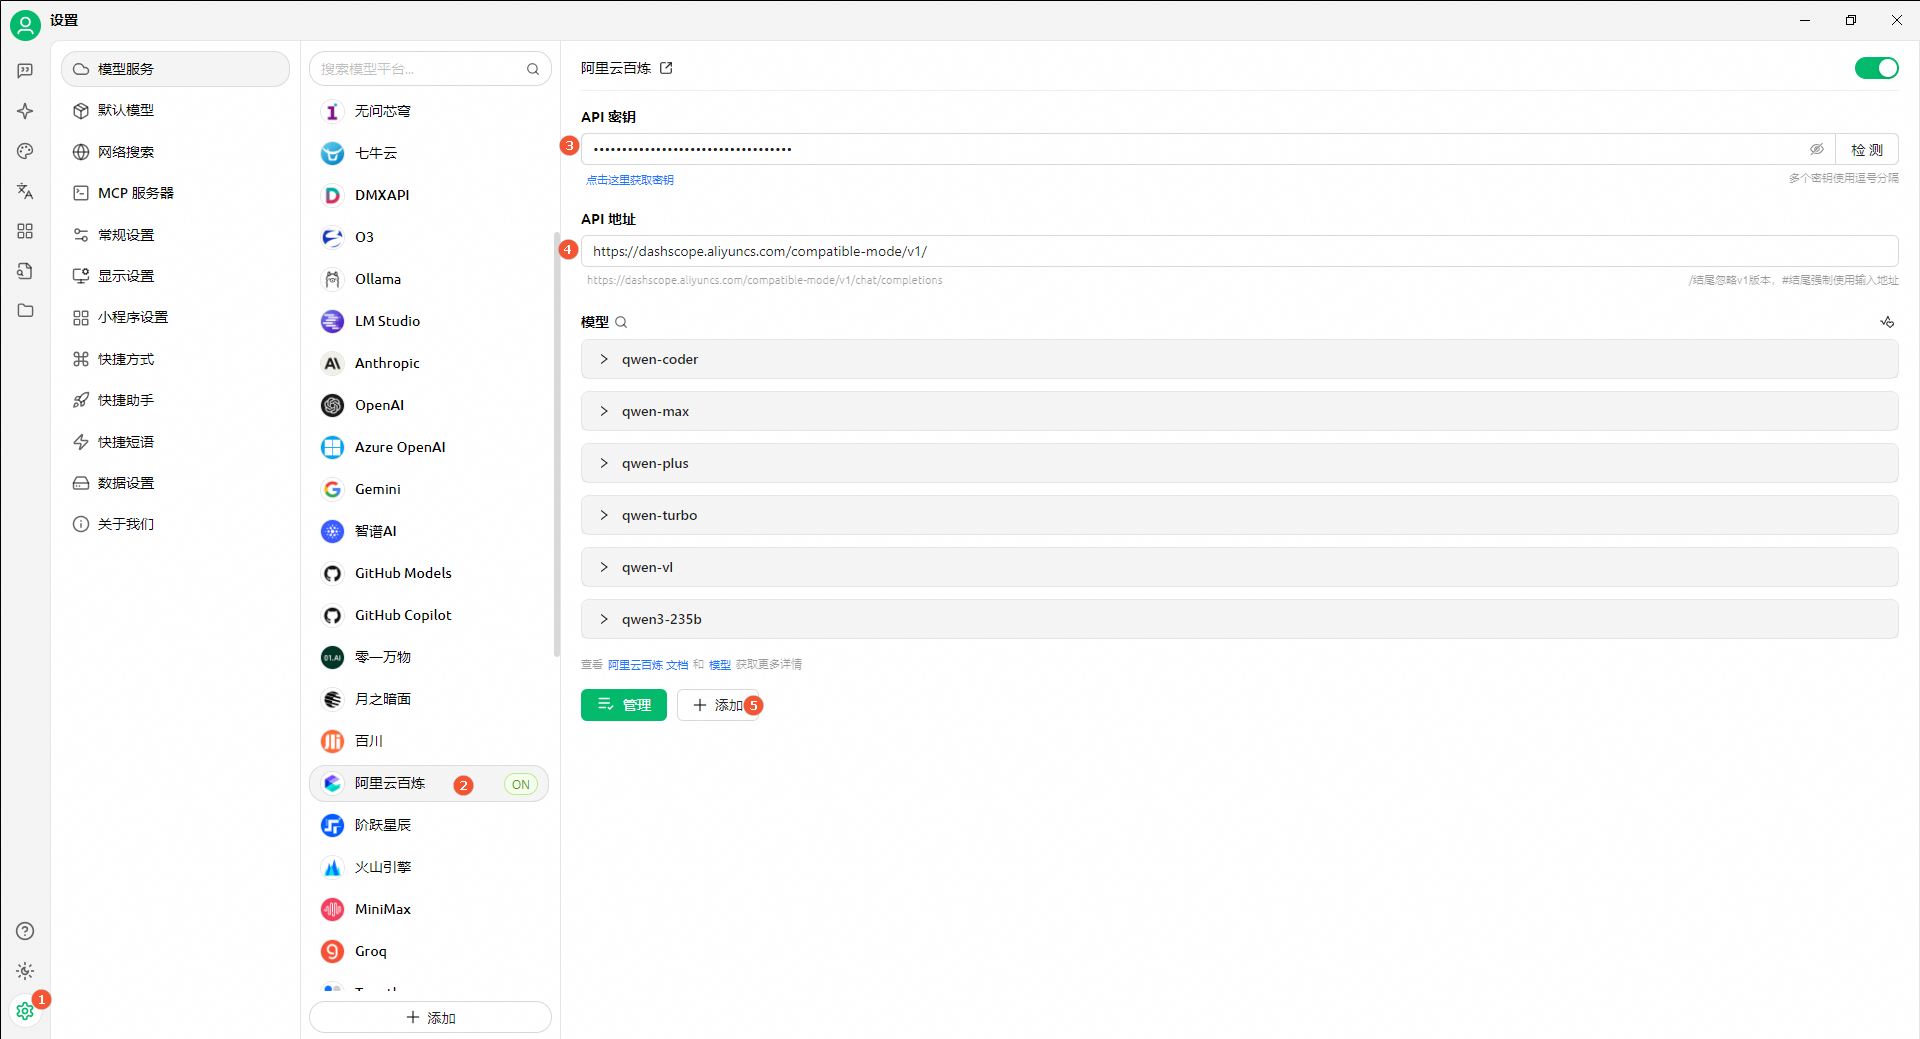Open the 数据设置 settings section

(175, 483)
